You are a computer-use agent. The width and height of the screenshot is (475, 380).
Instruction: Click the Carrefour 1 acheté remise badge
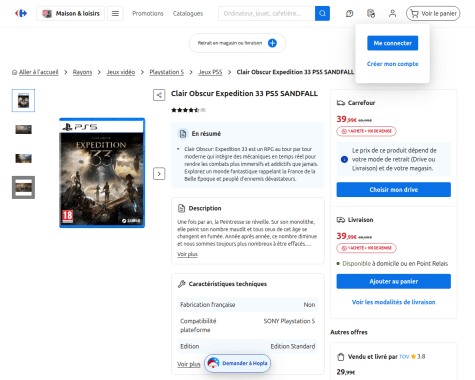tap(366, 131)
